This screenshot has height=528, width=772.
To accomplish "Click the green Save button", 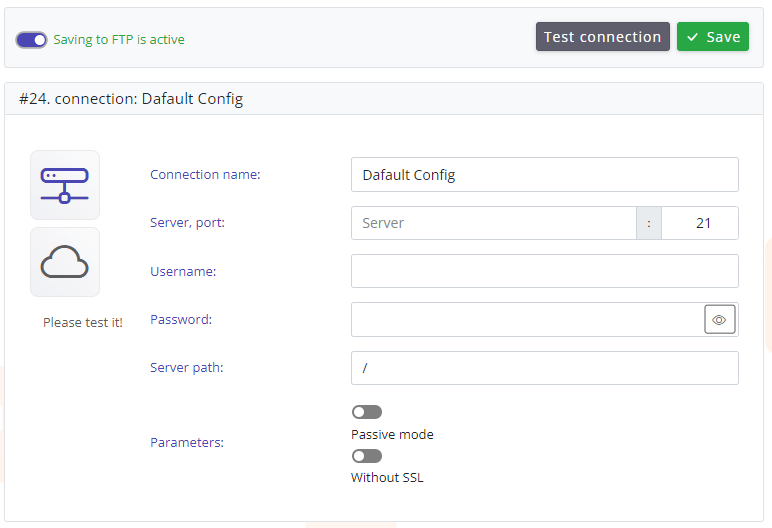I will pos(712,37).
